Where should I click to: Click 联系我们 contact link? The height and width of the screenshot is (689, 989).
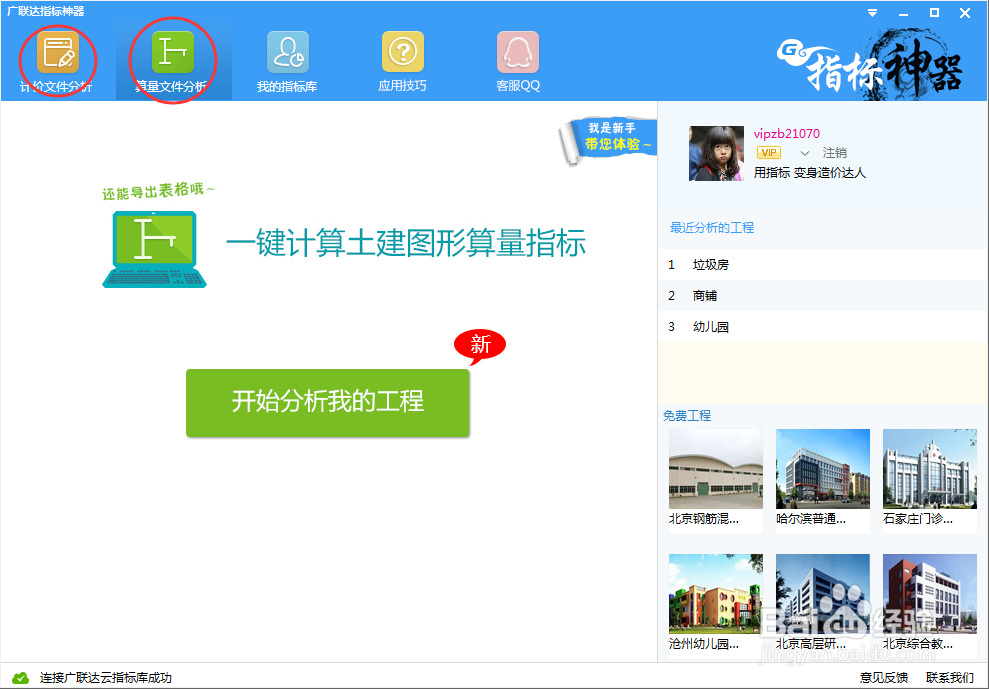(950, 678)
